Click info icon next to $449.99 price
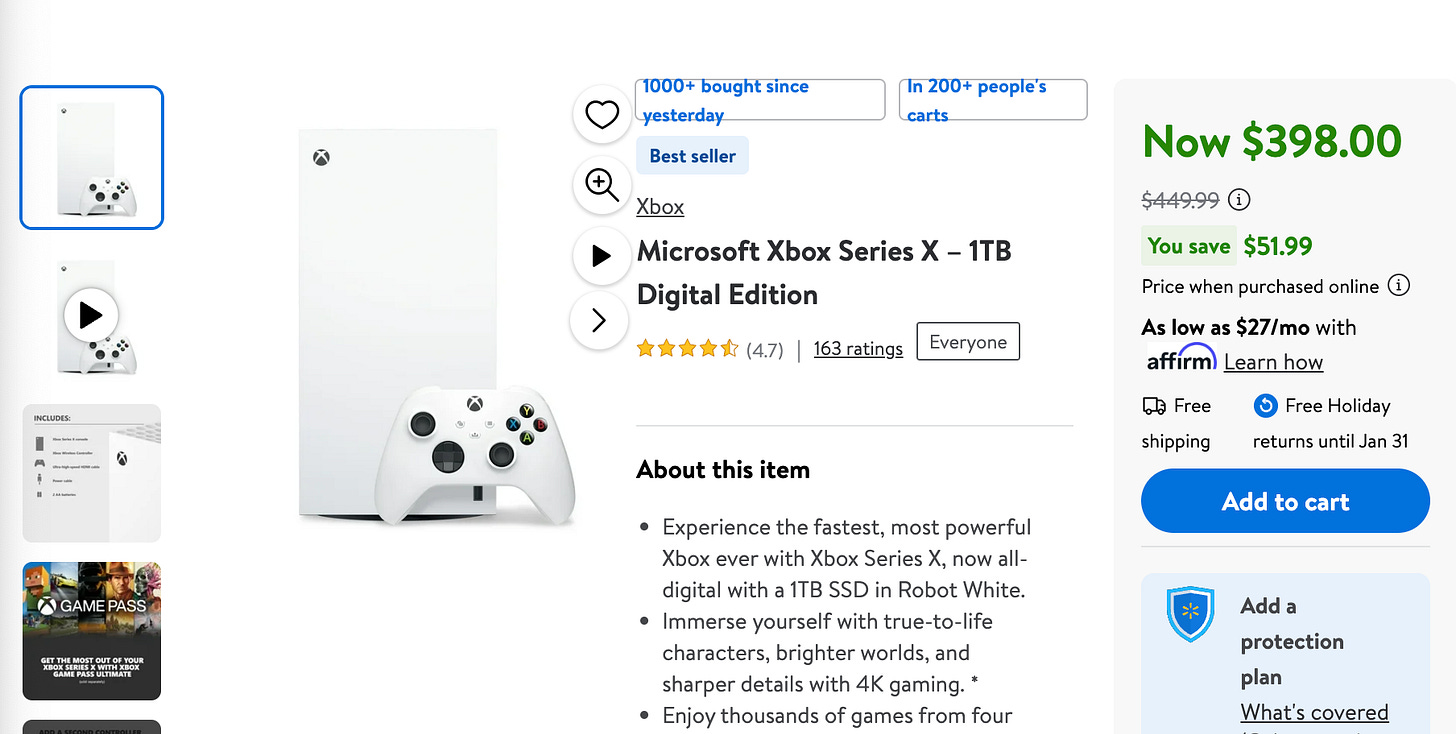Viewport: 1456px width, 734px height. pyautogui.click(x=1238, y=199)
